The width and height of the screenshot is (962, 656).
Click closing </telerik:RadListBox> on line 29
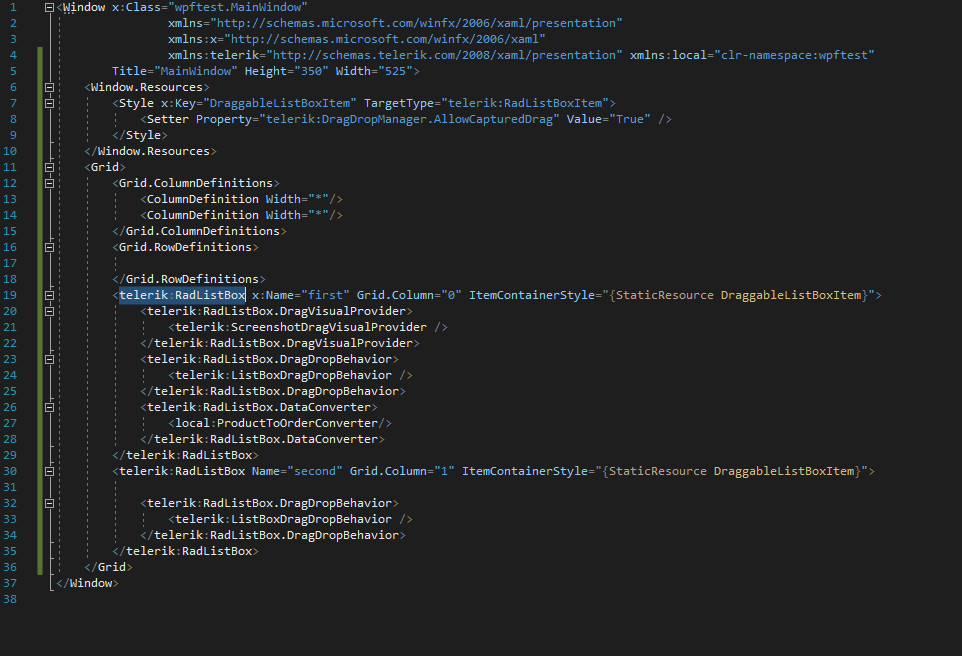185,455
